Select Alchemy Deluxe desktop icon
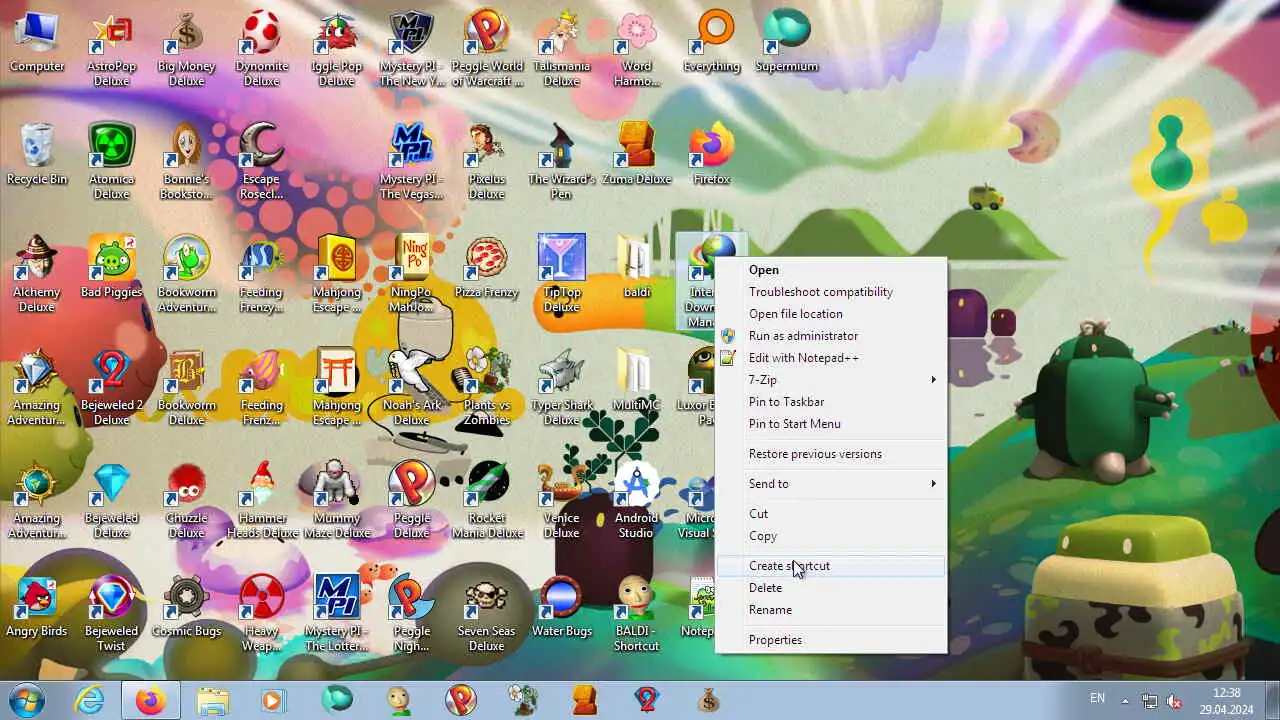 pyautogui.click(x=37, y=275)
